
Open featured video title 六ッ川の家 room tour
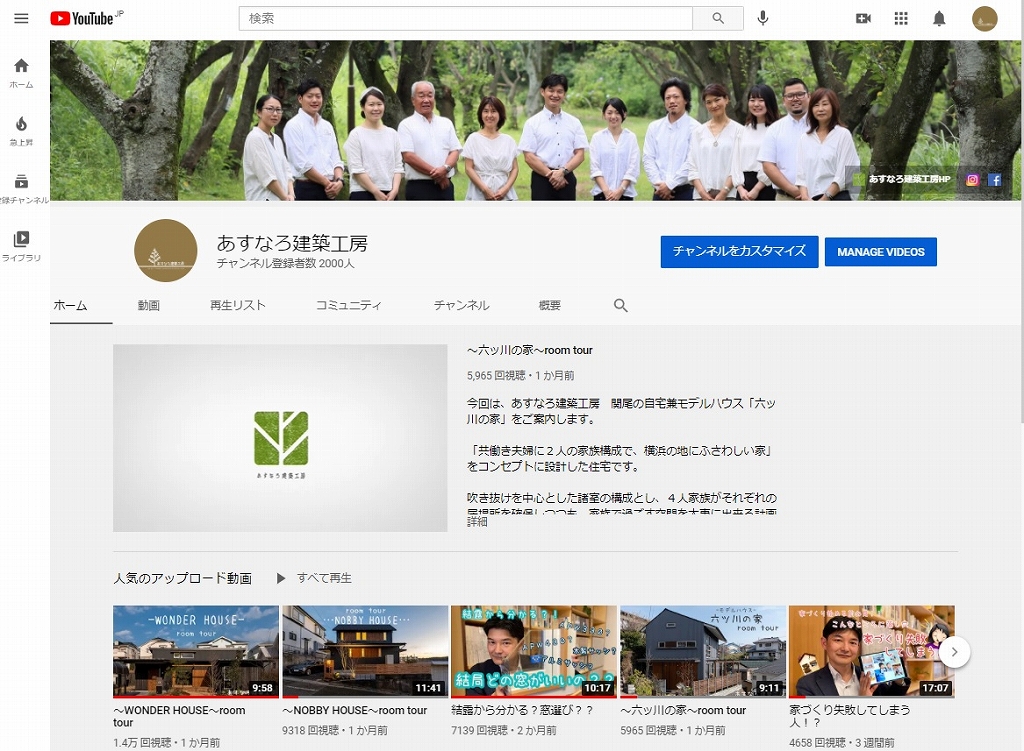(x=530, y=350)
